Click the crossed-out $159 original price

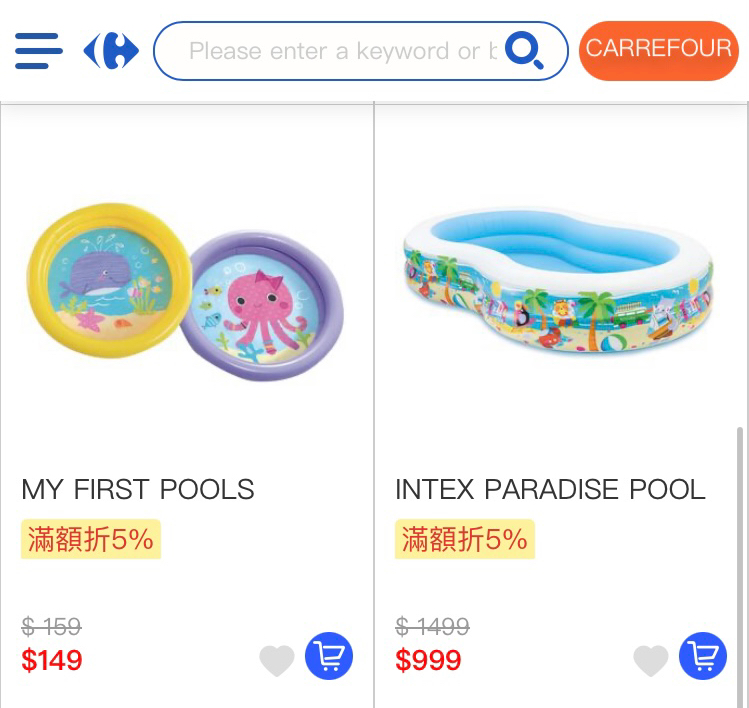(52, 626)
